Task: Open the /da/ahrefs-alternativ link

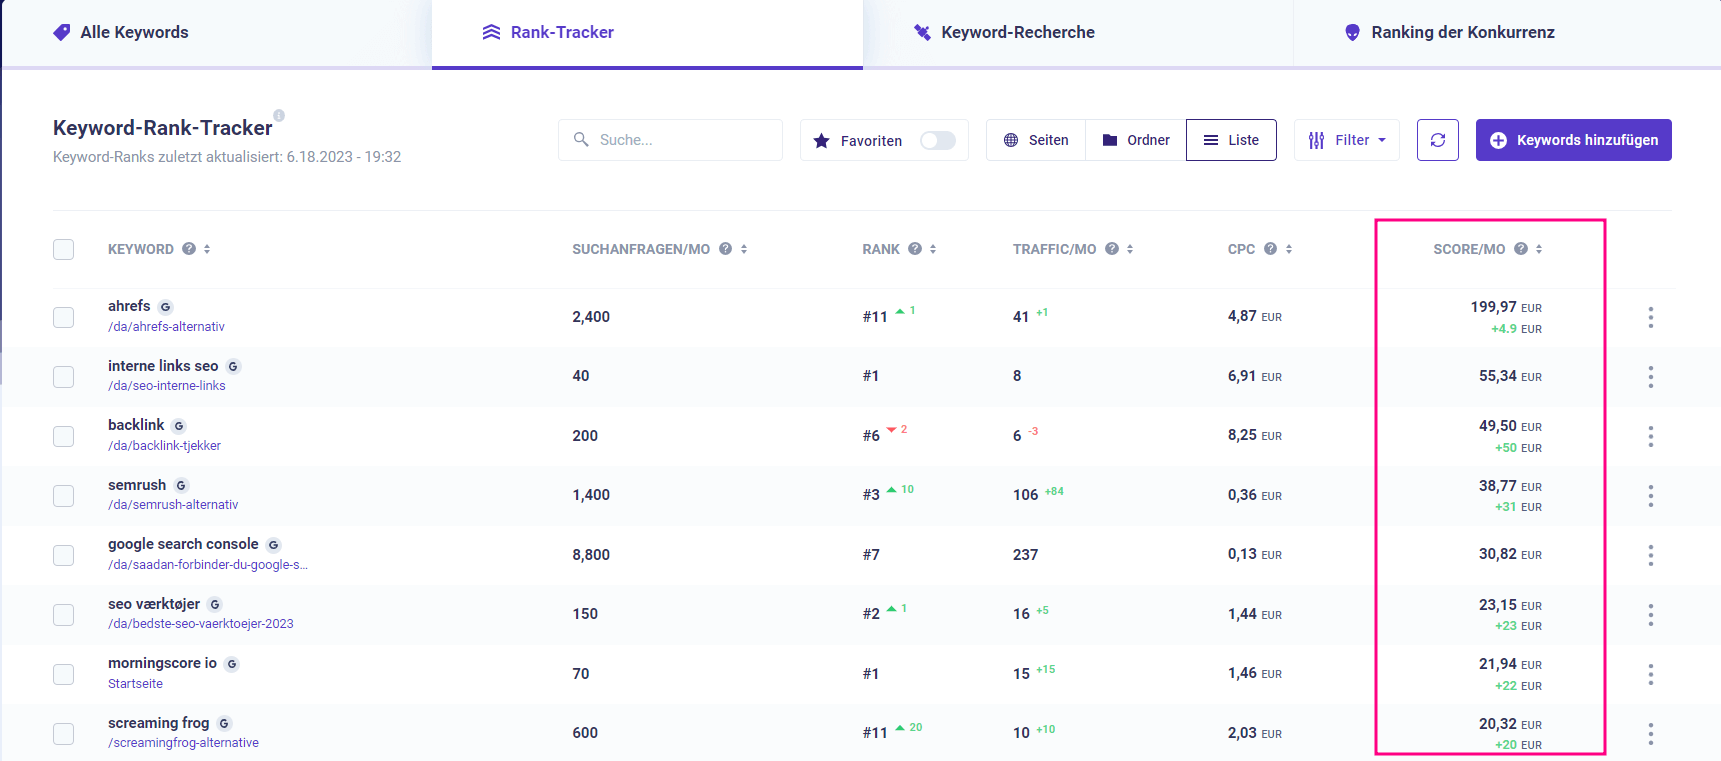Action: (x=166, y=327)
